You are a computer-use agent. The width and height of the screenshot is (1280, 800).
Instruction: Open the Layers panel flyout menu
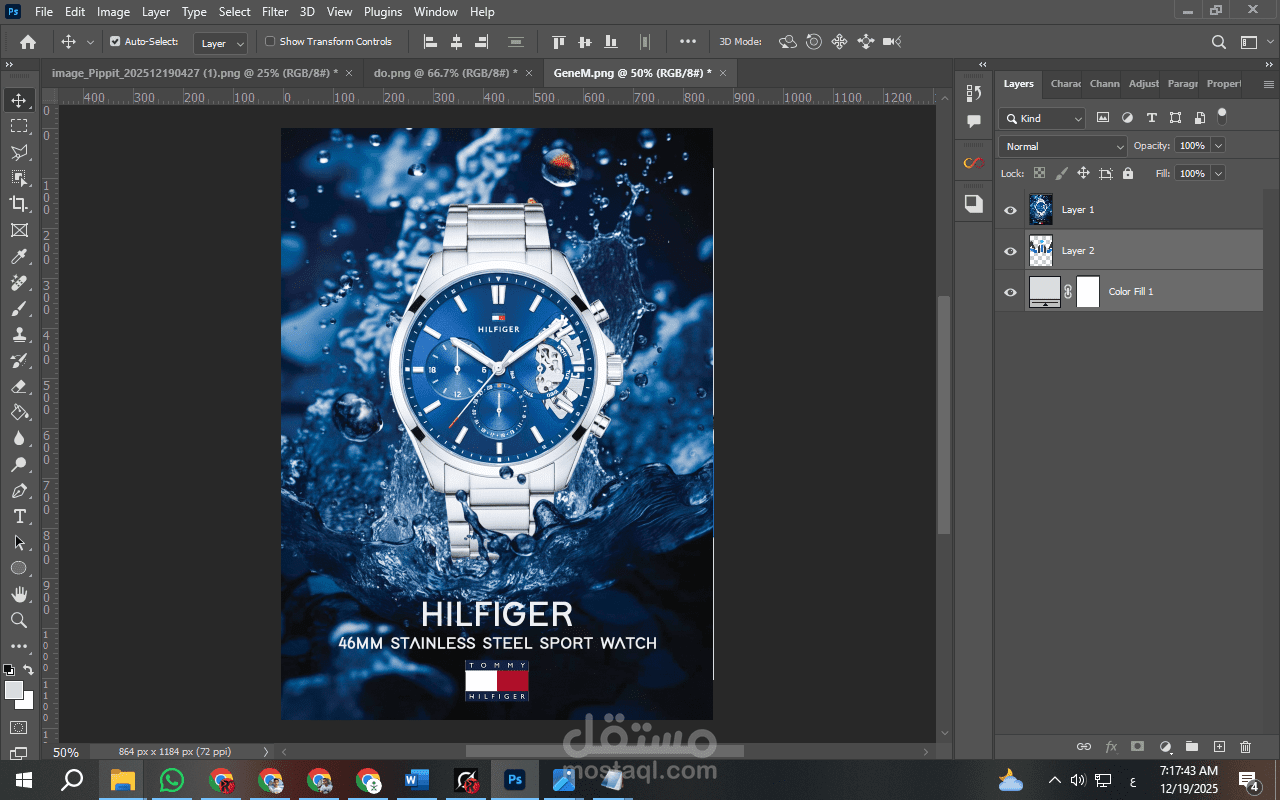pos(1269,84)
